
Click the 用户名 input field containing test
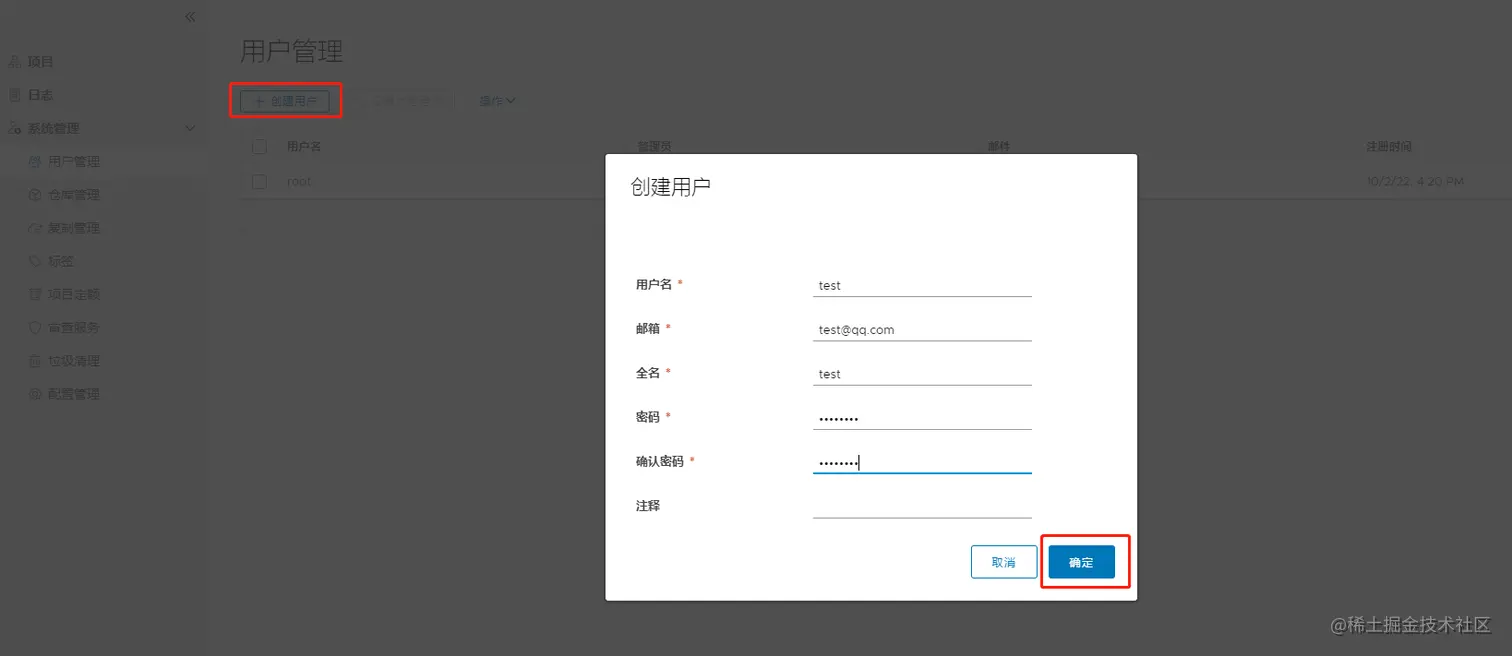coord(922,285)
